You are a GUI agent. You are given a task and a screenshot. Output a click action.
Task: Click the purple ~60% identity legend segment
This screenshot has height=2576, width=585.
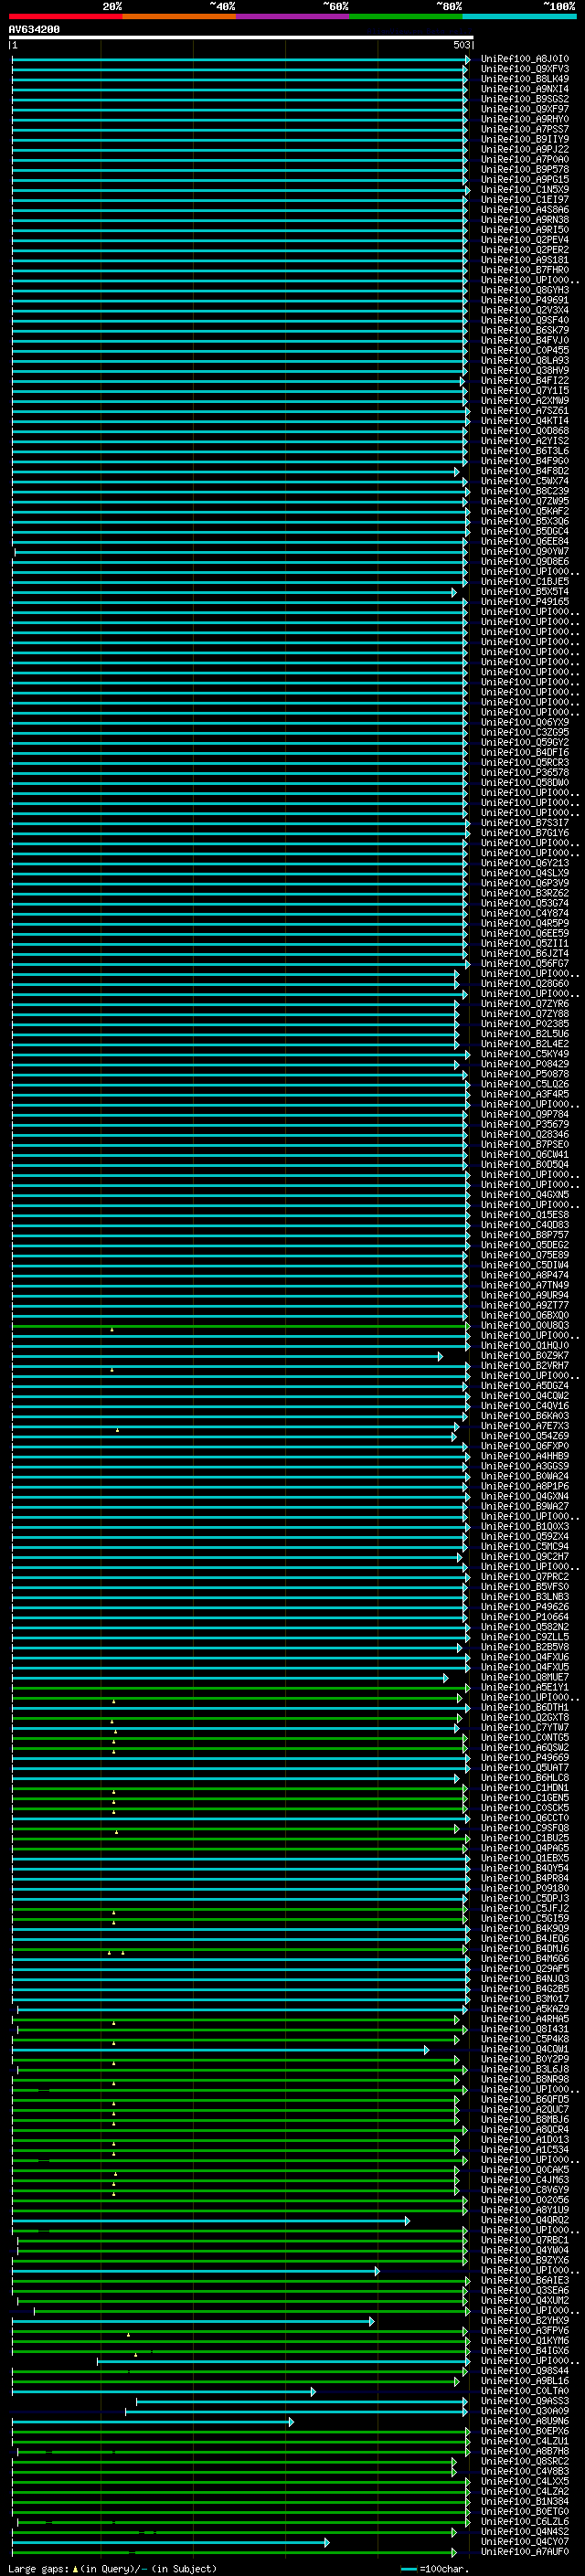pyautogui.click(x=292, y=16)
